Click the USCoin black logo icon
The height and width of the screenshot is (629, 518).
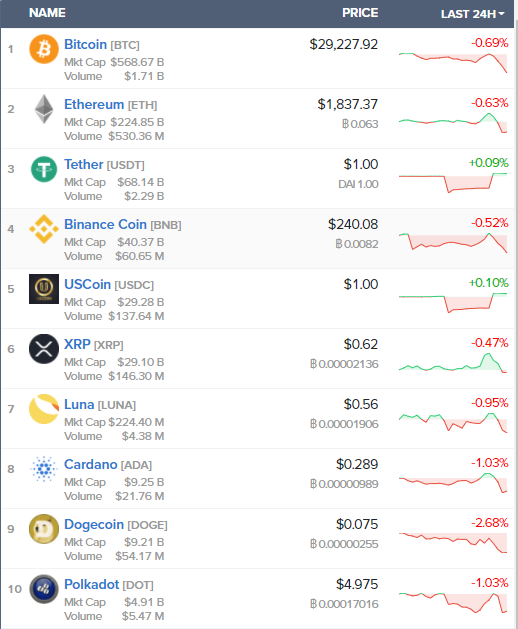[x=44, y=289]
